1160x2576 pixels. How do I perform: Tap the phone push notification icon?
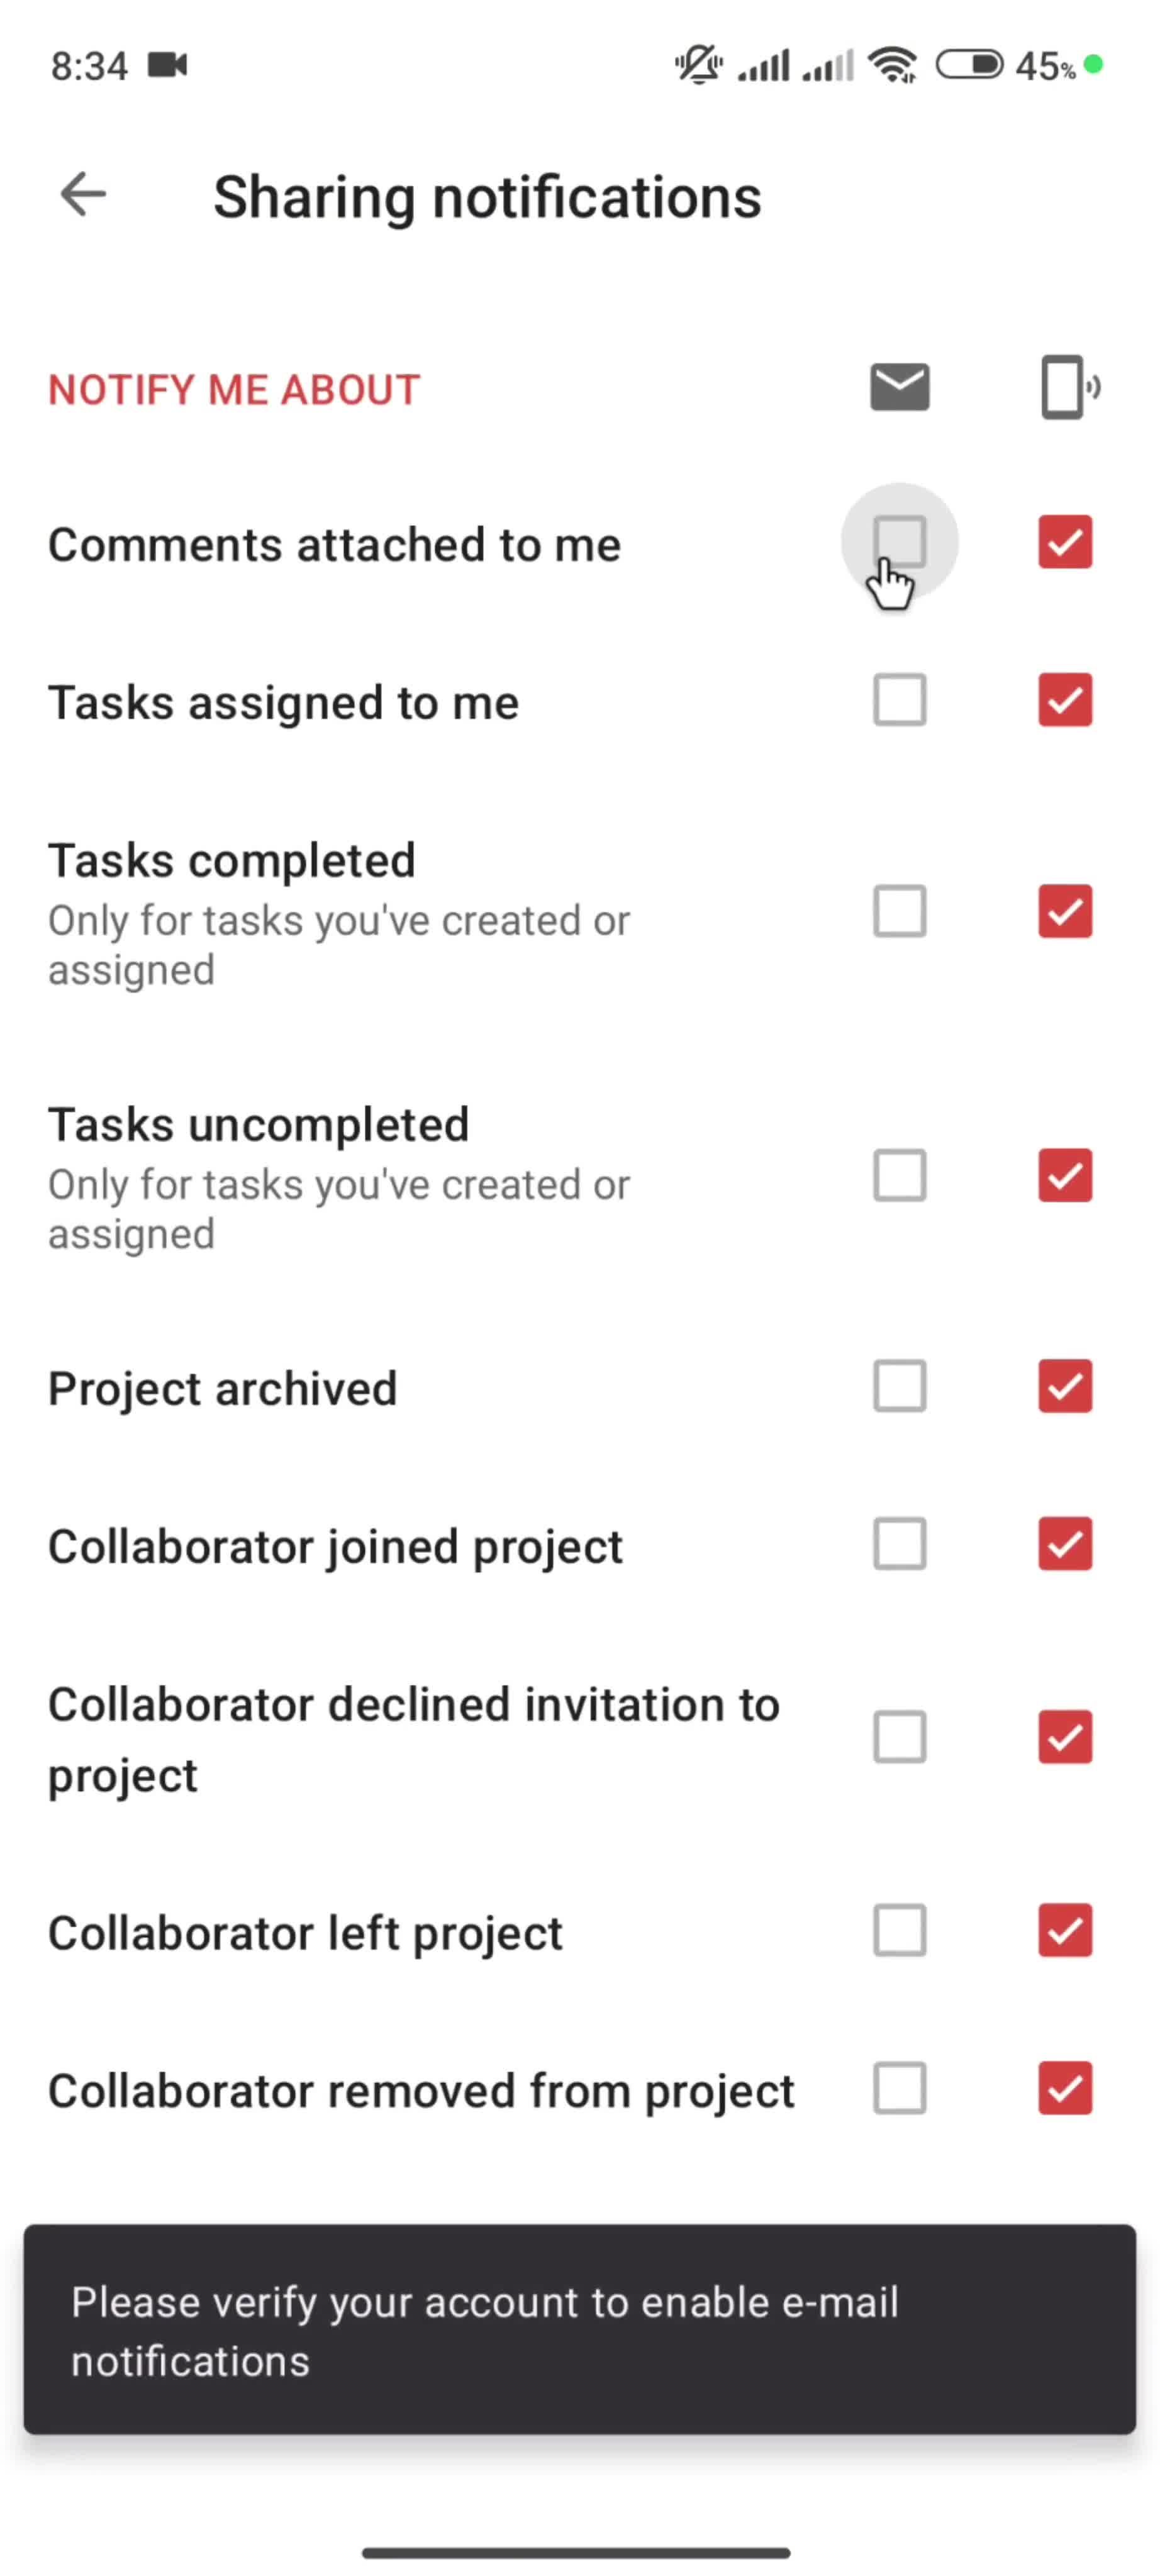pyautogui.click(x=1068, y=387)
